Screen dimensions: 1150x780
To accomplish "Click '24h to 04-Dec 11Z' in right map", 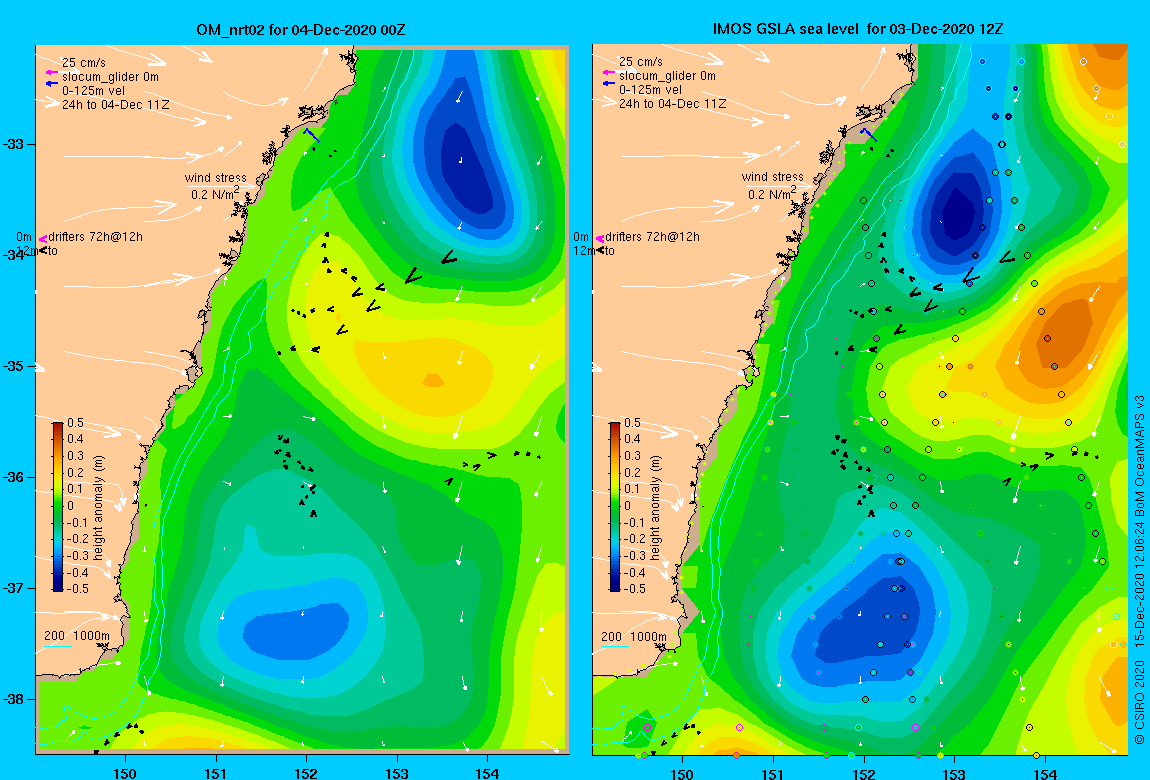I will pos(672,104).
